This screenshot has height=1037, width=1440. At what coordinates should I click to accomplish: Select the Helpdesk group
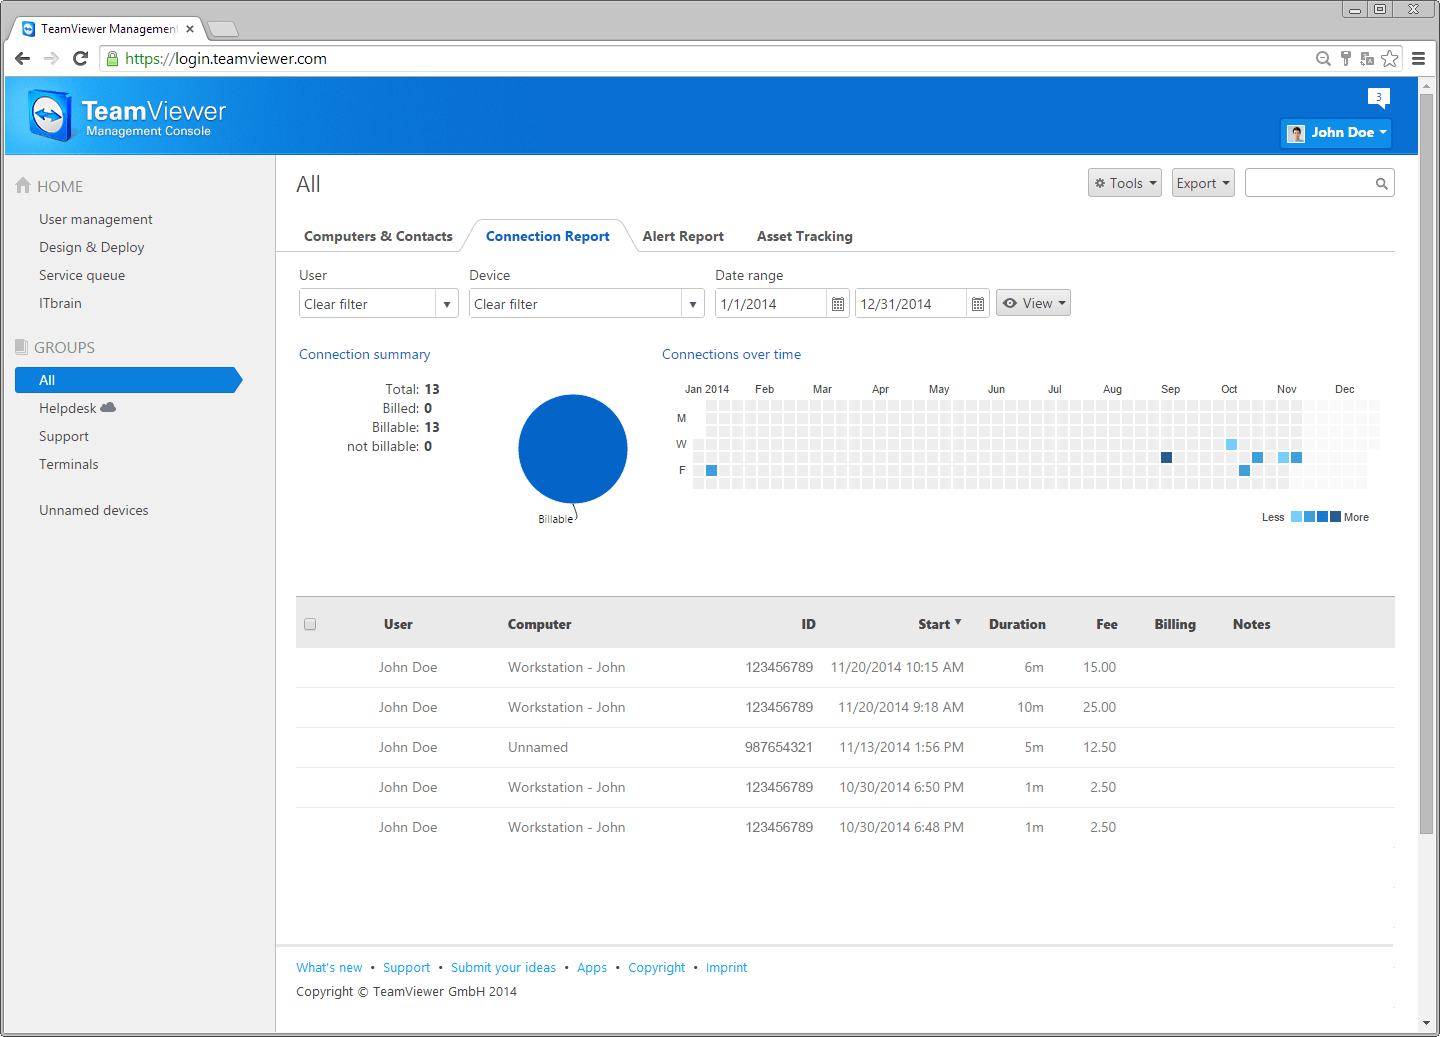(68, 408)
